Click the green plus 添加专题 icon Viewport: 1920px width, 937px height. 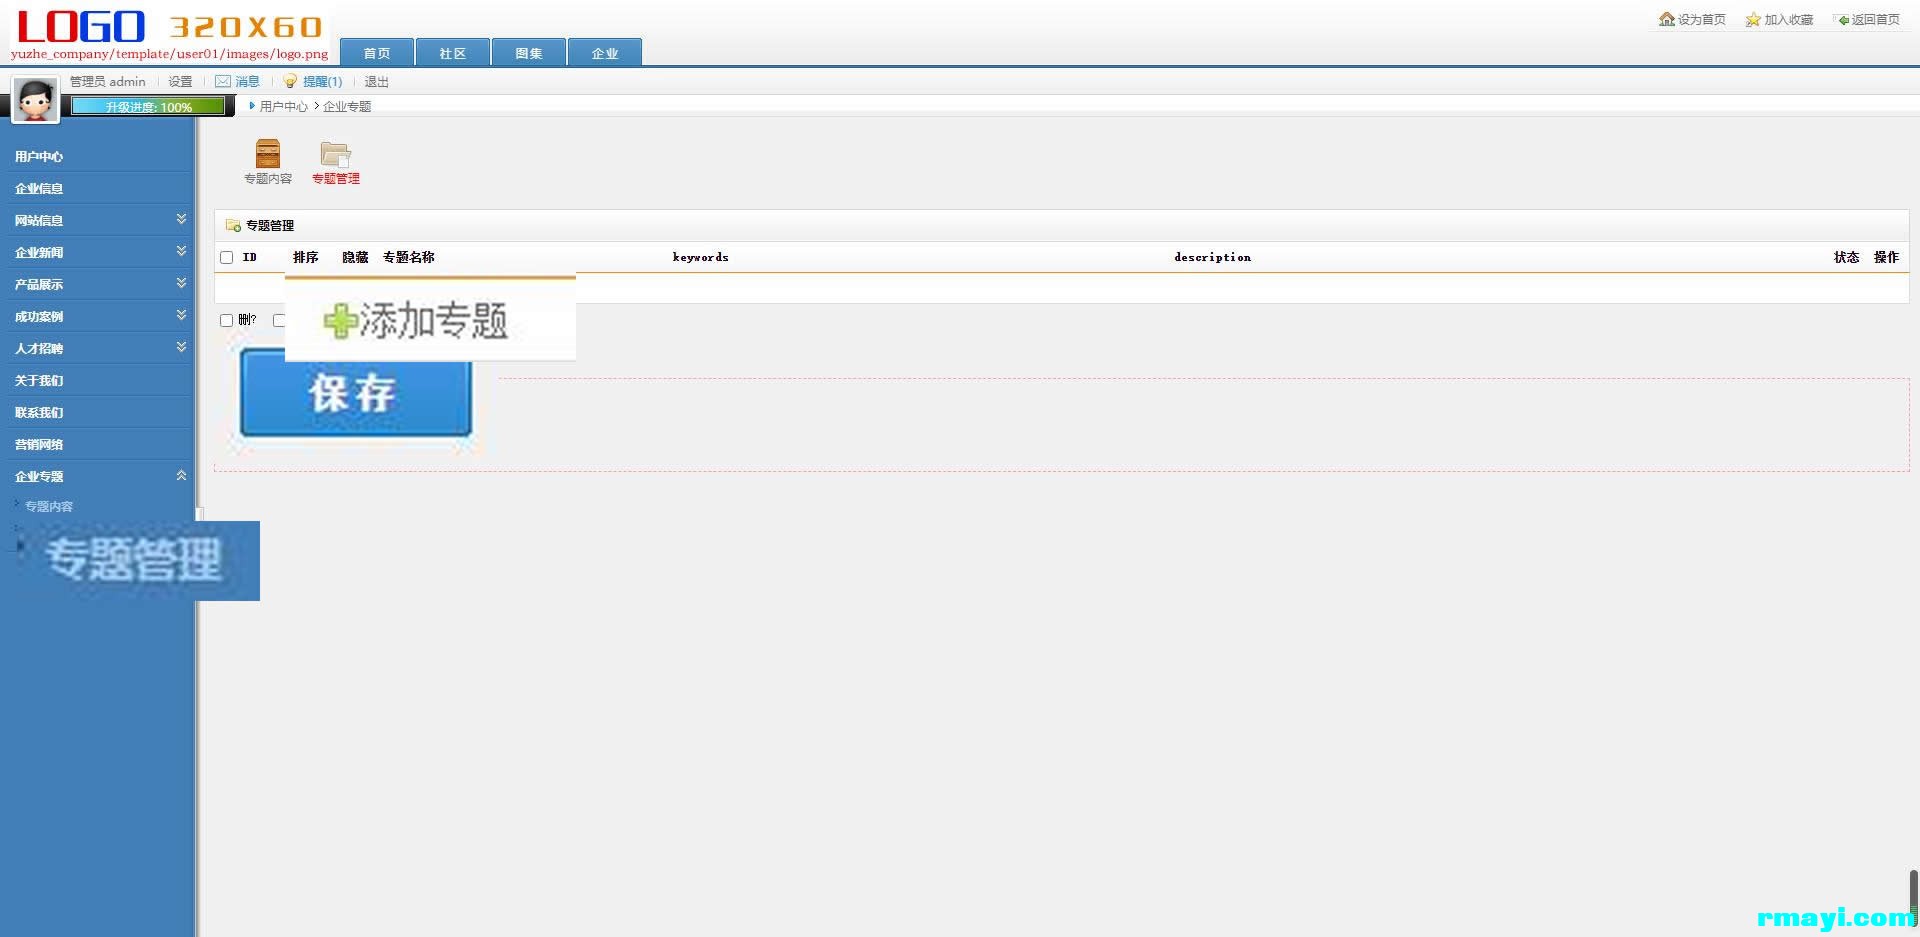tap(340, 321)
